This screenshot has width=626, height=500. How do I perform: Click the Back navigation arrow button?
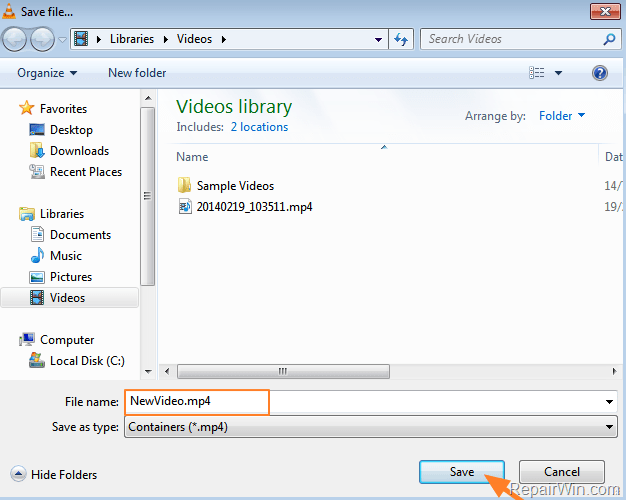pos(14,39)
